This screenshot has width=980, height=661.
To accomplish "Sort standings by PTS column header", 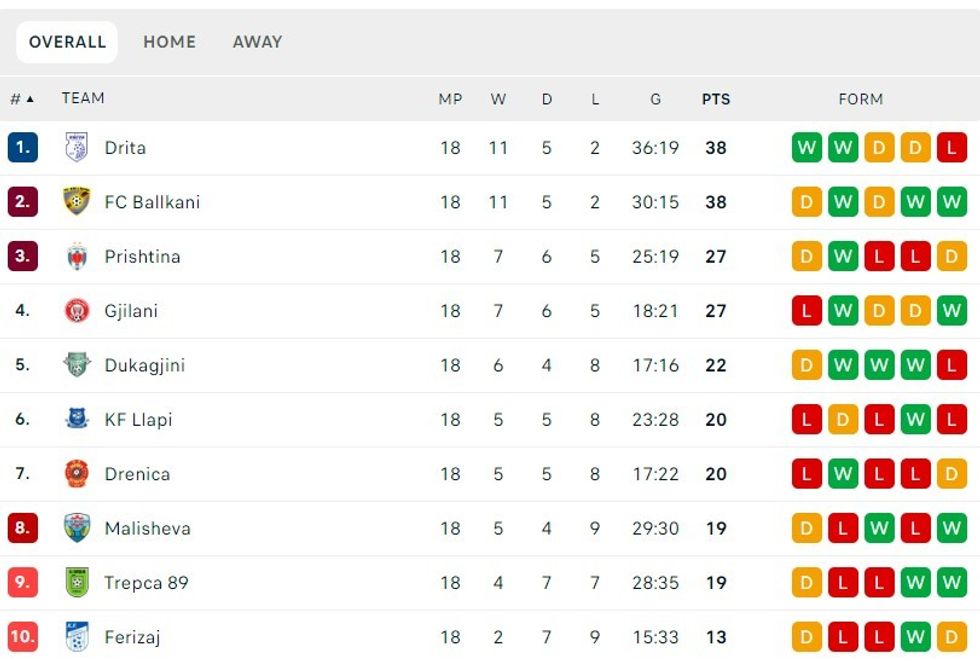I will [716, 99].
